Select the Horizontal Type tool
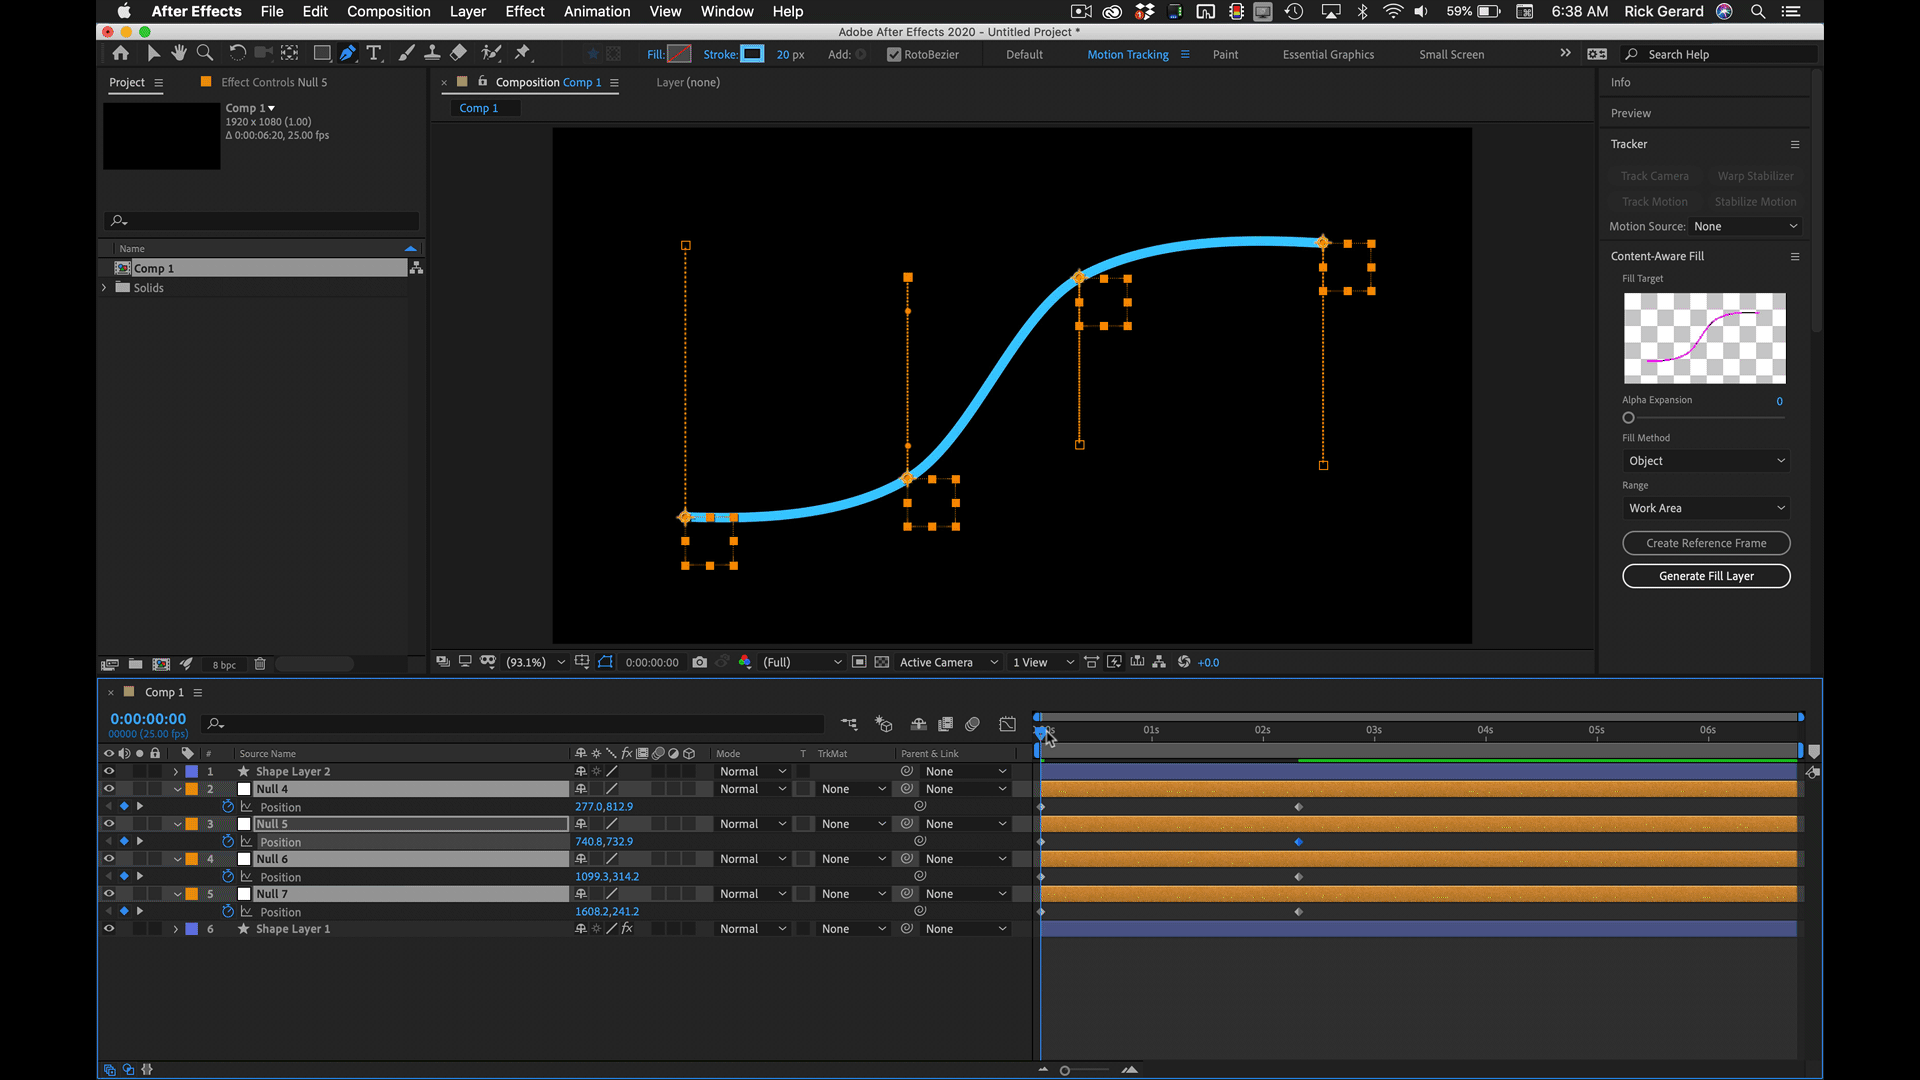Viewport: 1920px width, 1080px height. pyautogui.click(x=374, y=53)
